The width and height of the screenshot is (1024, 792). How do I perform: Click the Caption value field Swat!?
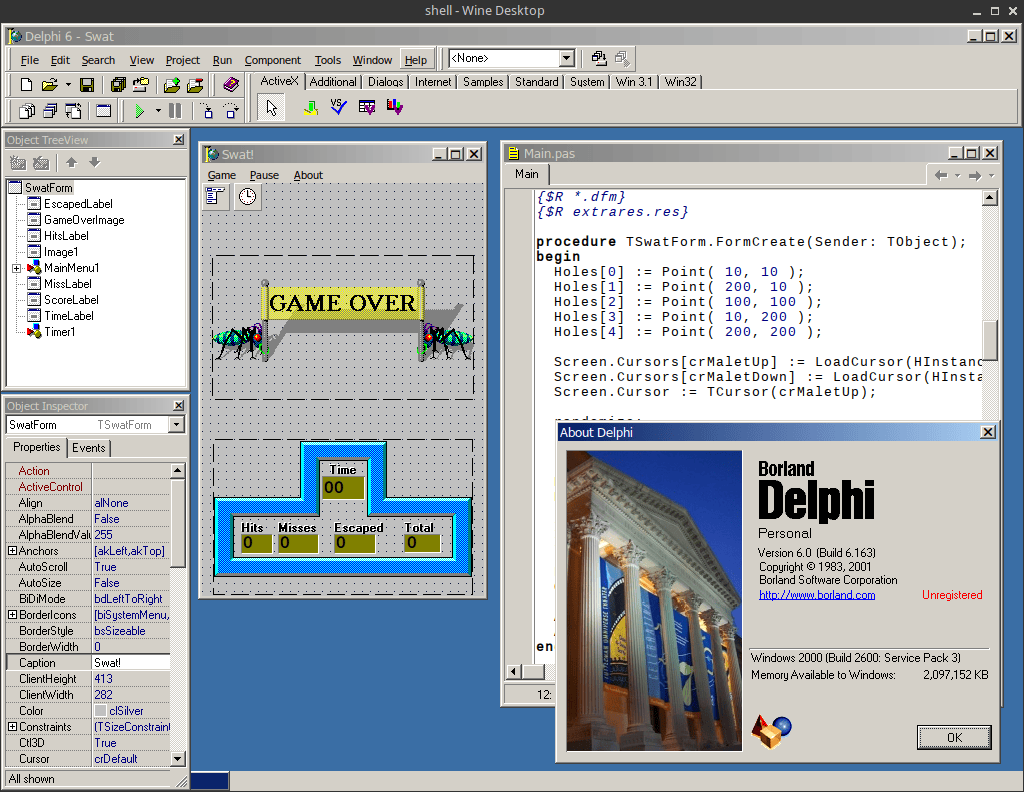(x=131, y=662)
